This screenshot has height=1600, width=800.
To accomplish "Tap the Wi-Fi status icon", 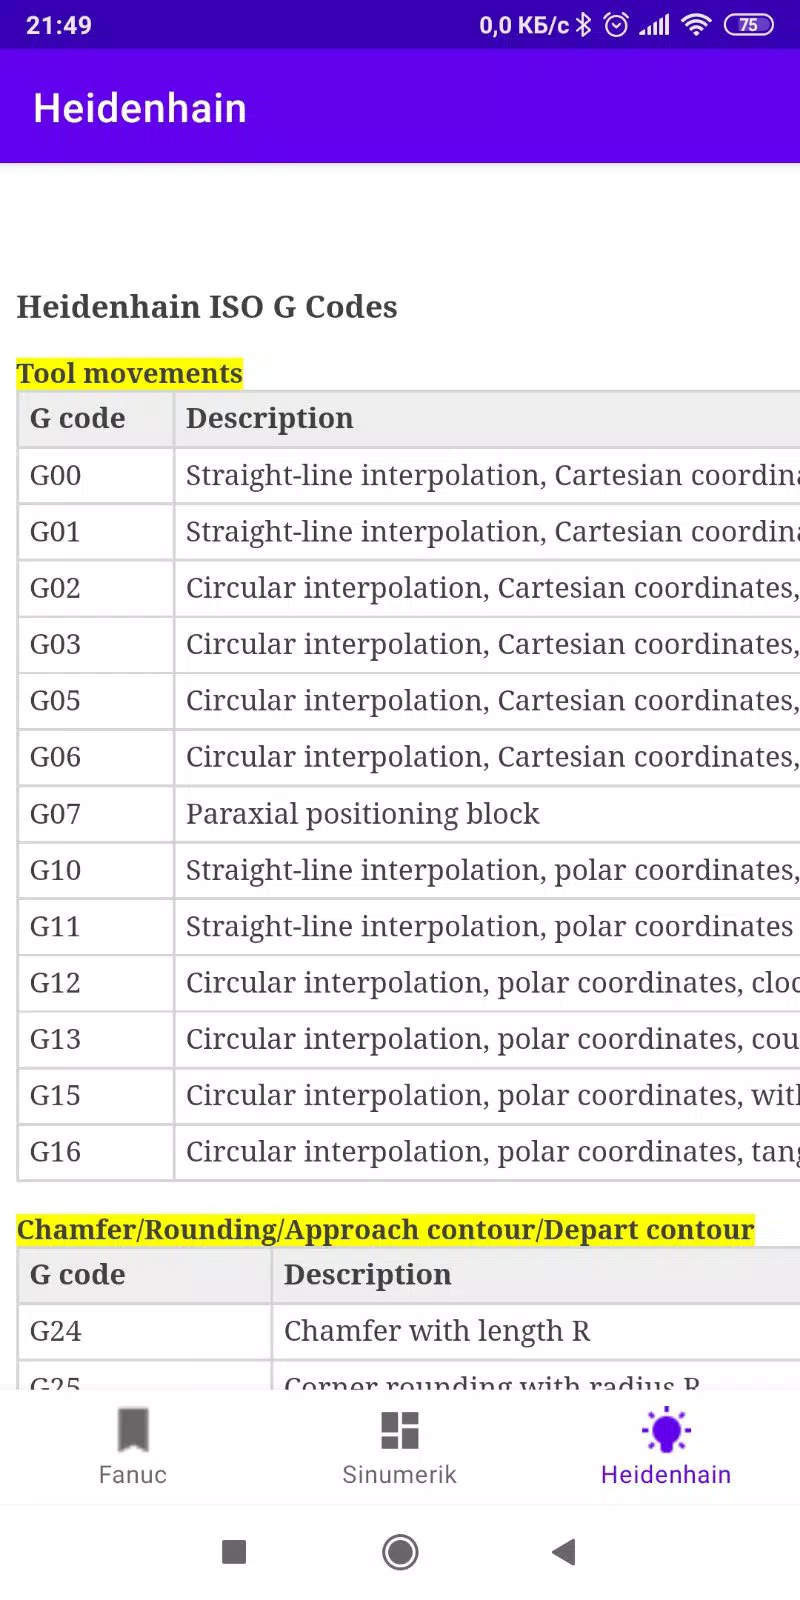I will click(696, 25).
